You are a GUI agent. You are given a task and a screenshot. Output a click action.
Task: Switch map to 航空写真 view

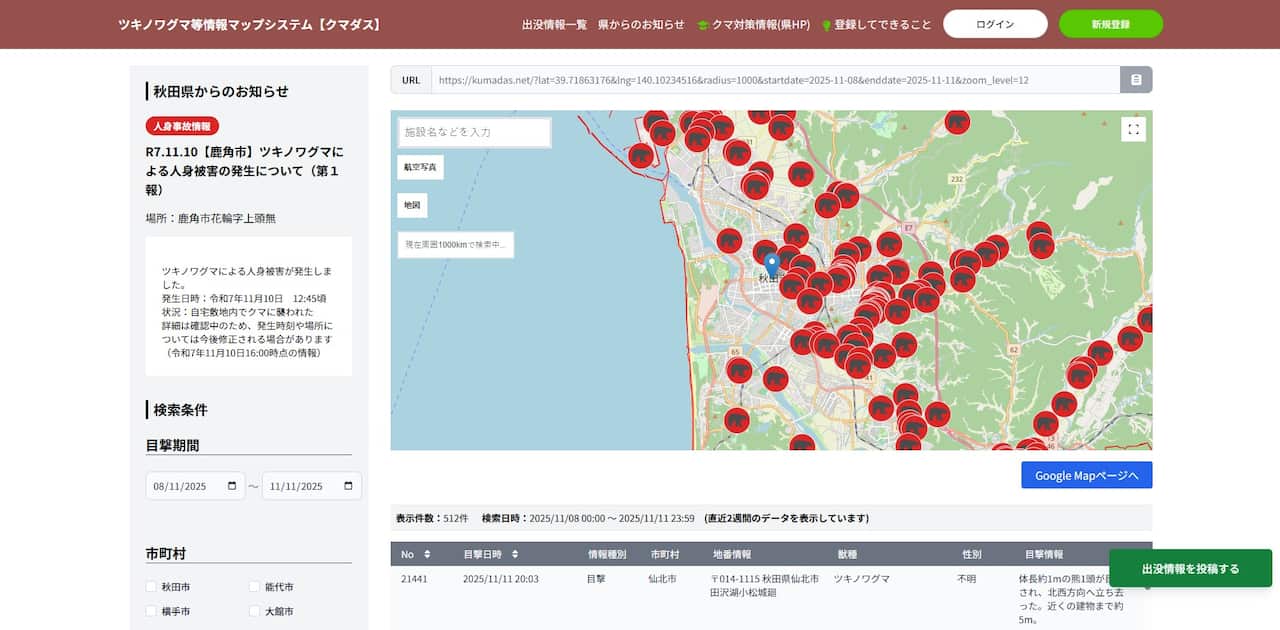coord(420,167)
